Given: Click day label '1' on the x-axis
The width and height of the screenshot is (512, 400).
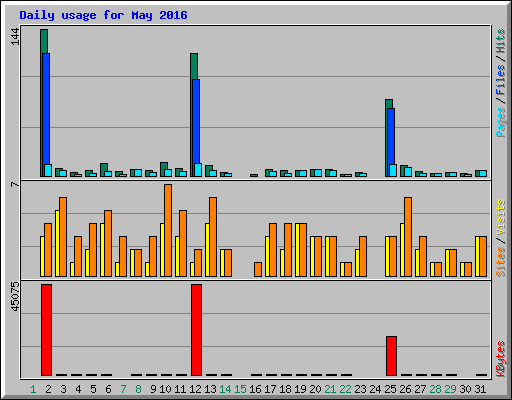Looking at the screenshot, I should click(33, 389).
